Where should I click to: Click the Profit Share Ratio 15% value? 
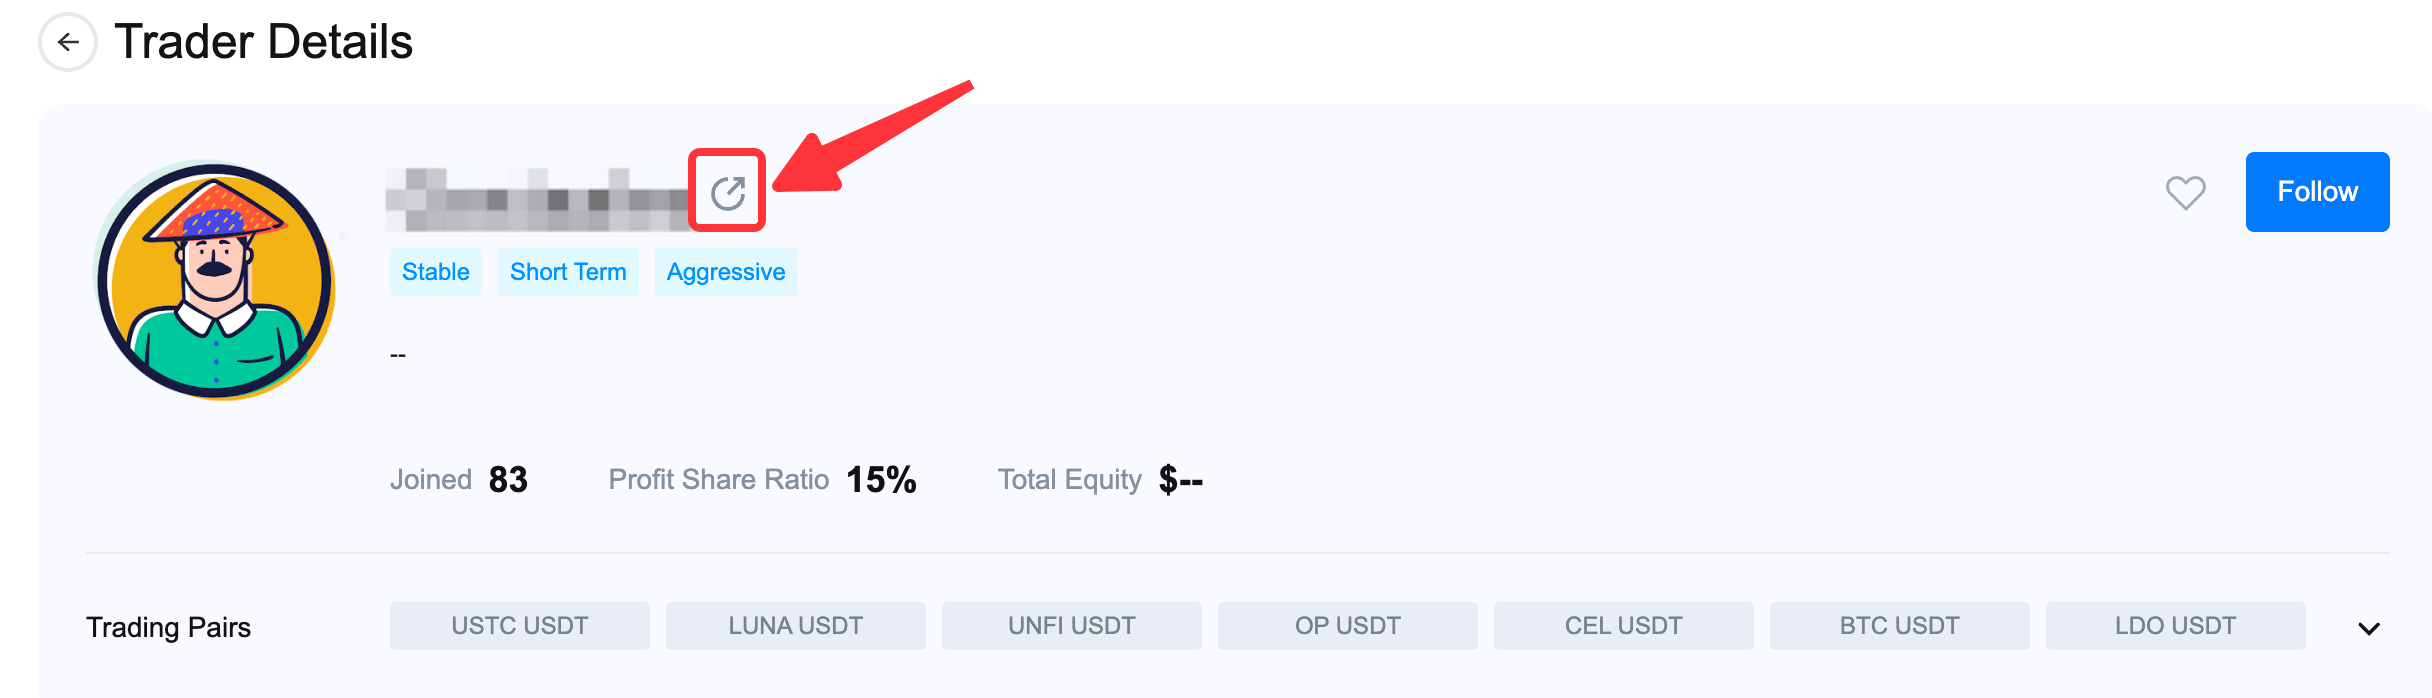881,480
